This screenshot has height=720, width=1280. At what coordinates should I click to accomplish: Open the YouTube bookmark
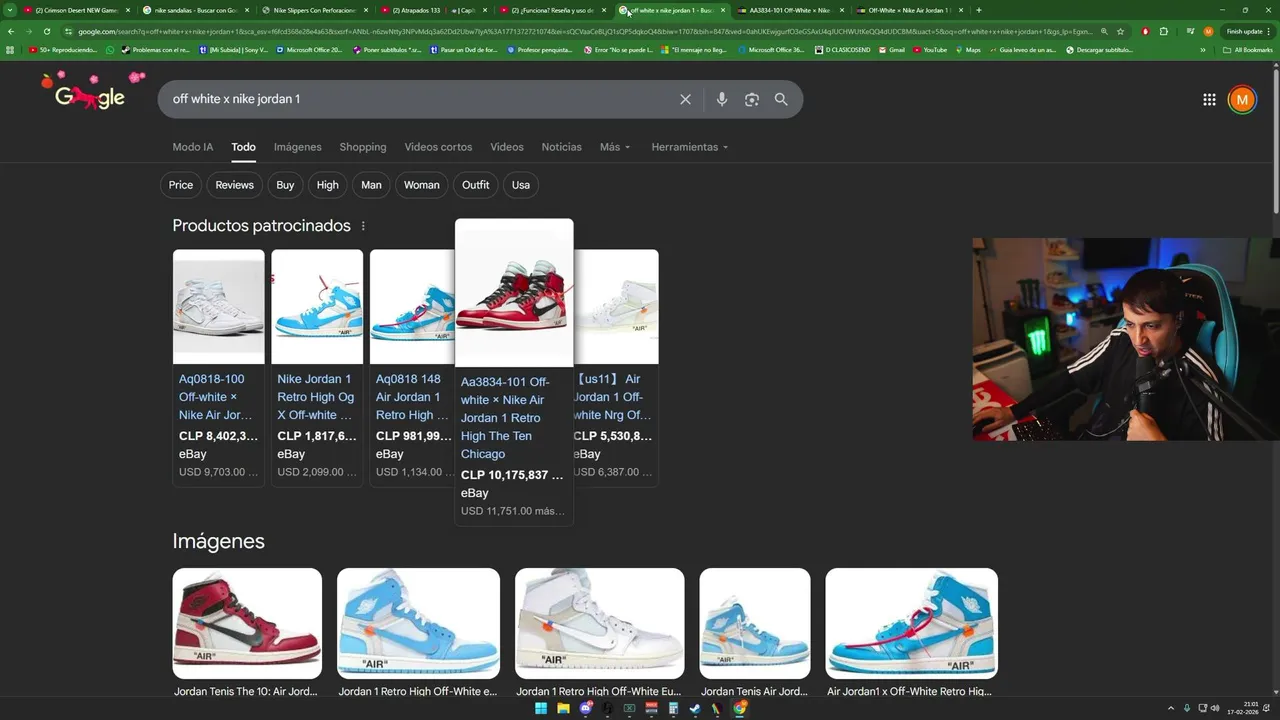pos(929,49)
